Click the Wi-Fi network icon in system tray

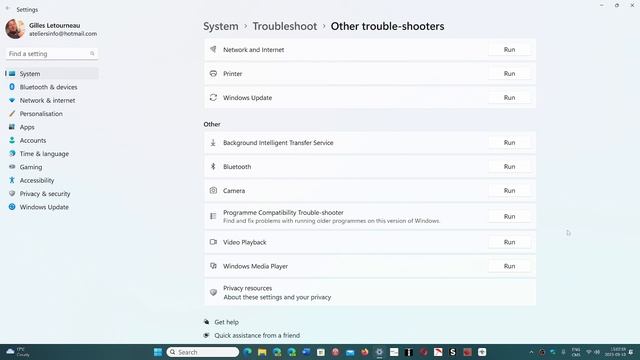589,352
